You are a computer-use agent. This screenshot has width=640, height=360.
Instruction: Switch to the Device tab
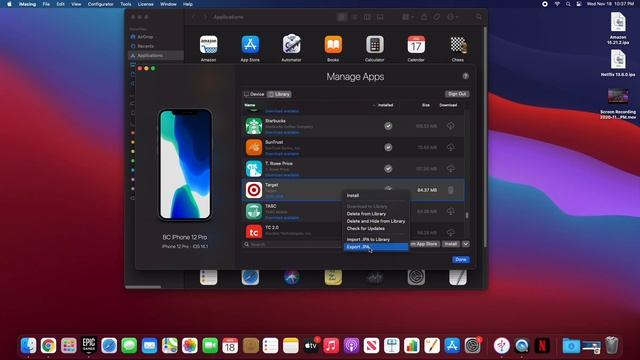[254, 94]
